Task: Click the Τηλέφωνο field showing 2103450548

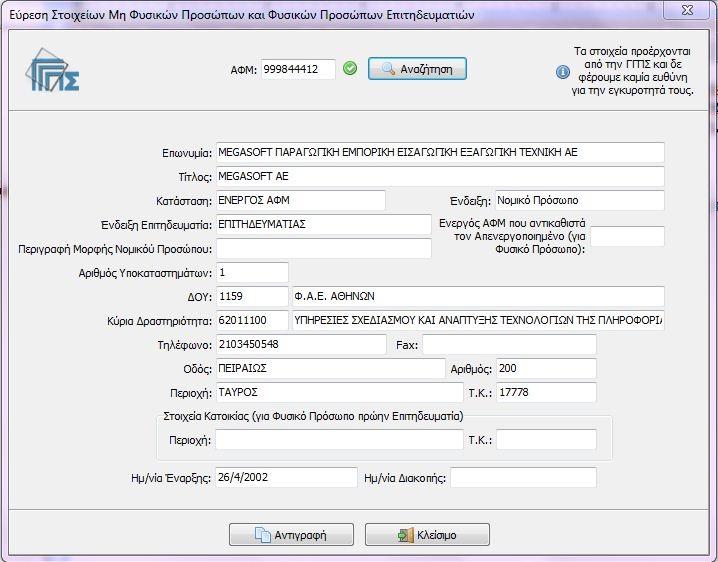Action: click(x=301, y=344)
